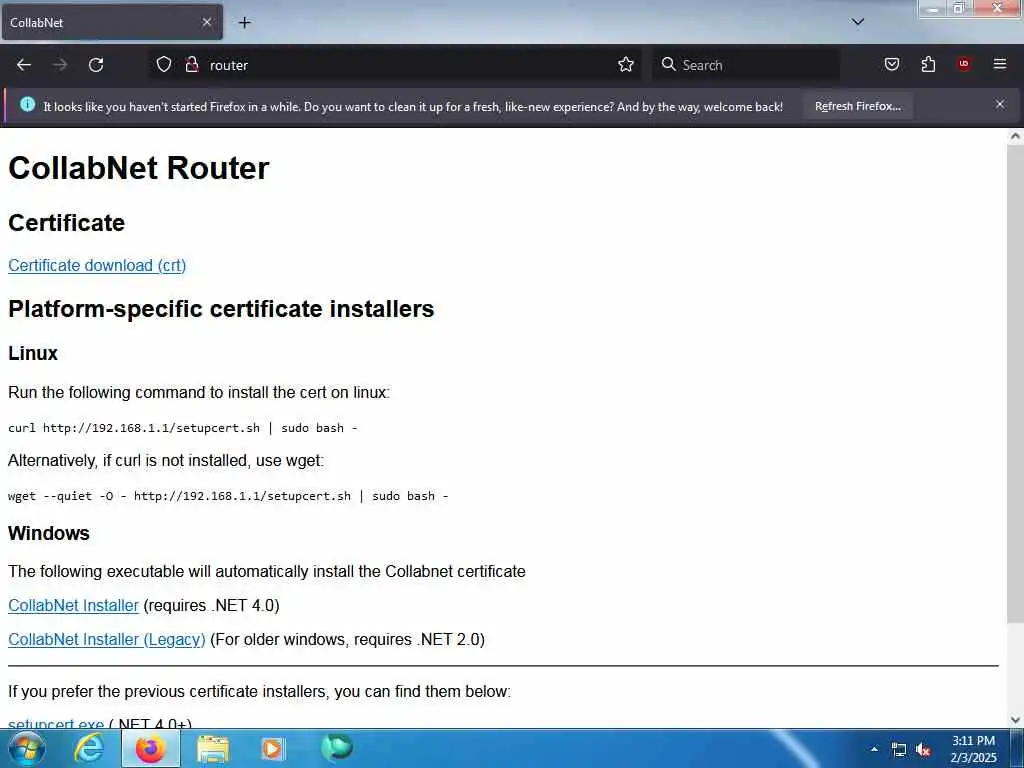Click the wget setupcert.sh command text

pos(228,496)
